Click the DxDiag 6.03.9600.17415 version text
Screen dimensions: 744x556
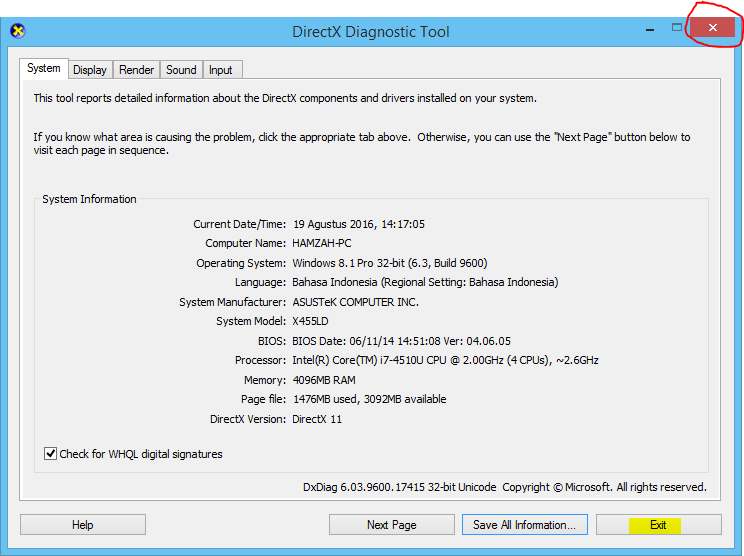(400, 487)
